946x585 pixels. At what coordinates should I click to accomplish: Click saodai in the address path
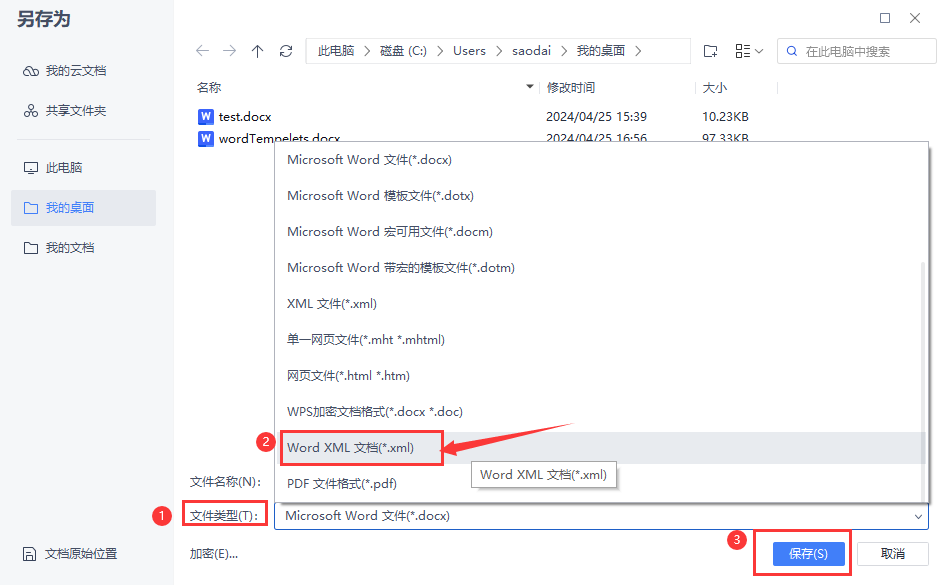pyautogui.click(x=532, y=51)
